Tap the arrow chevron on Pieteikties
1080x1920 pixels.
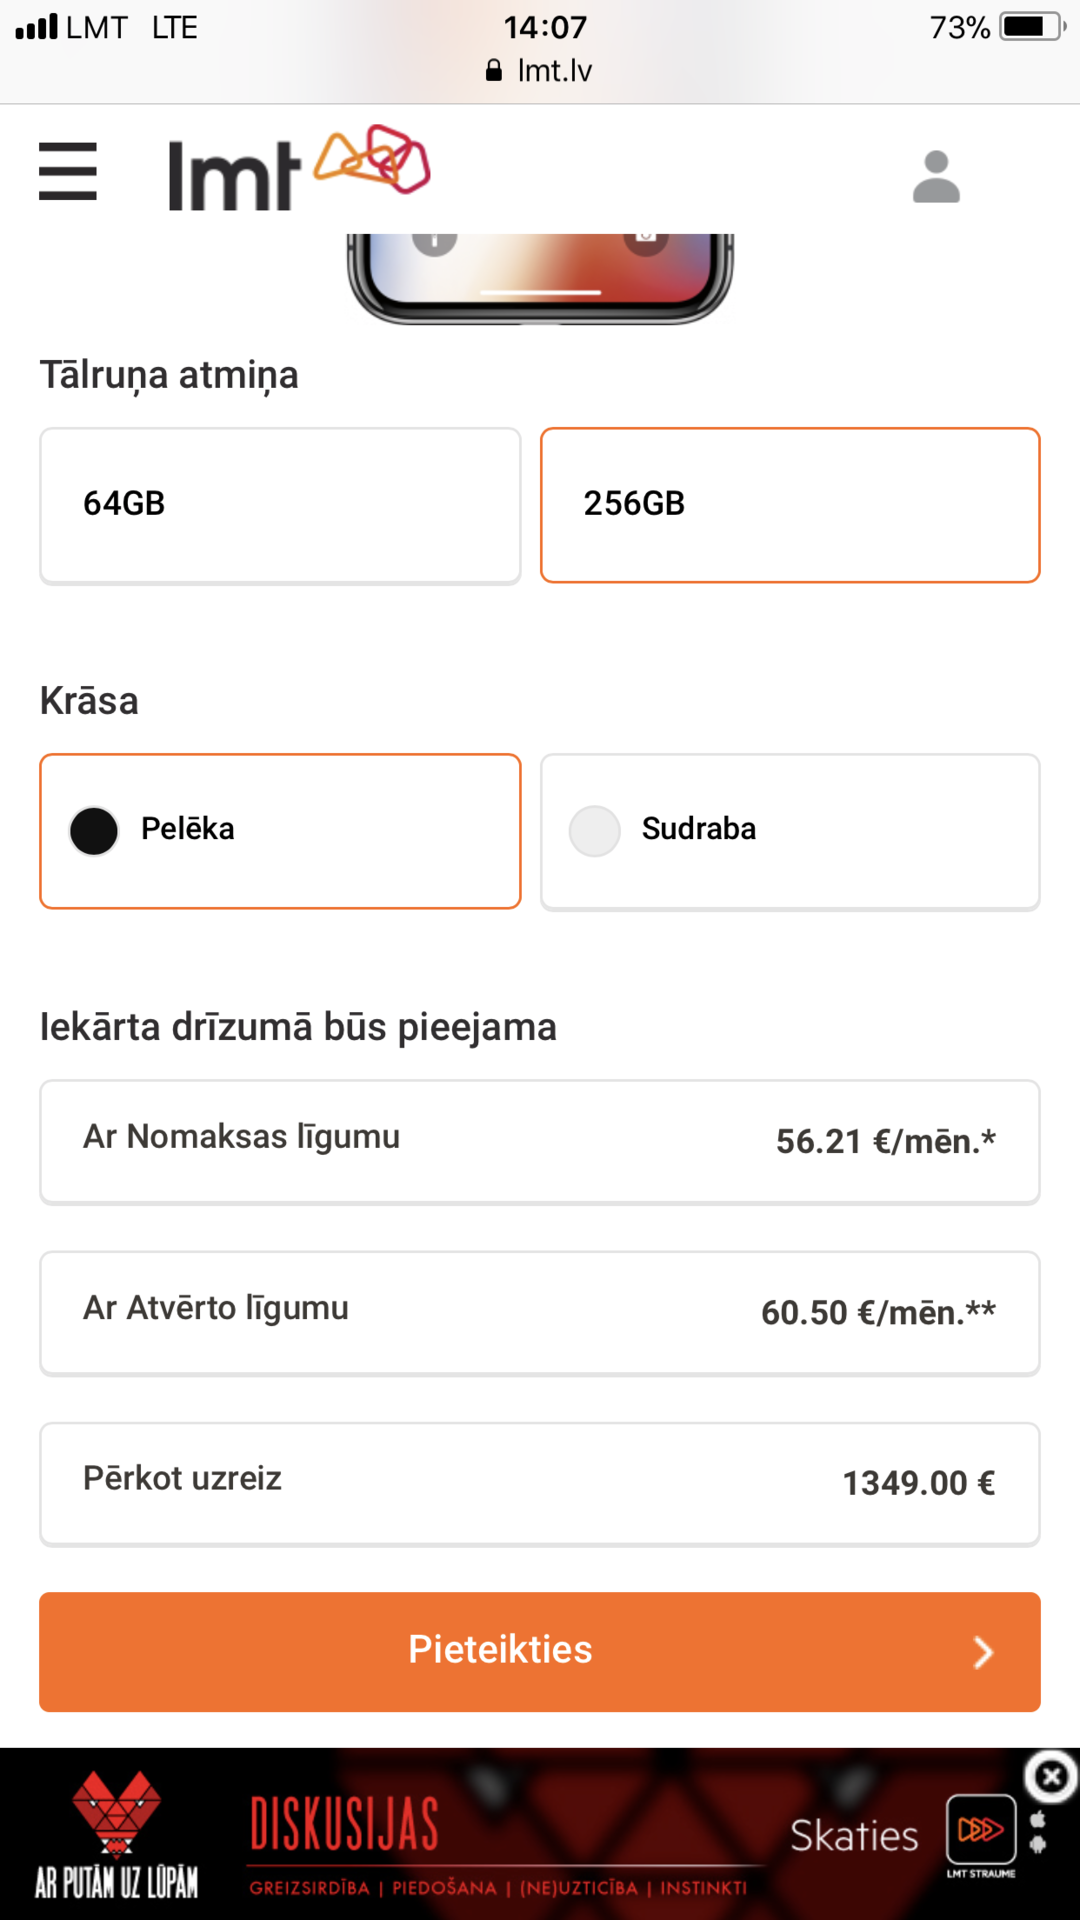[983, 1652]
